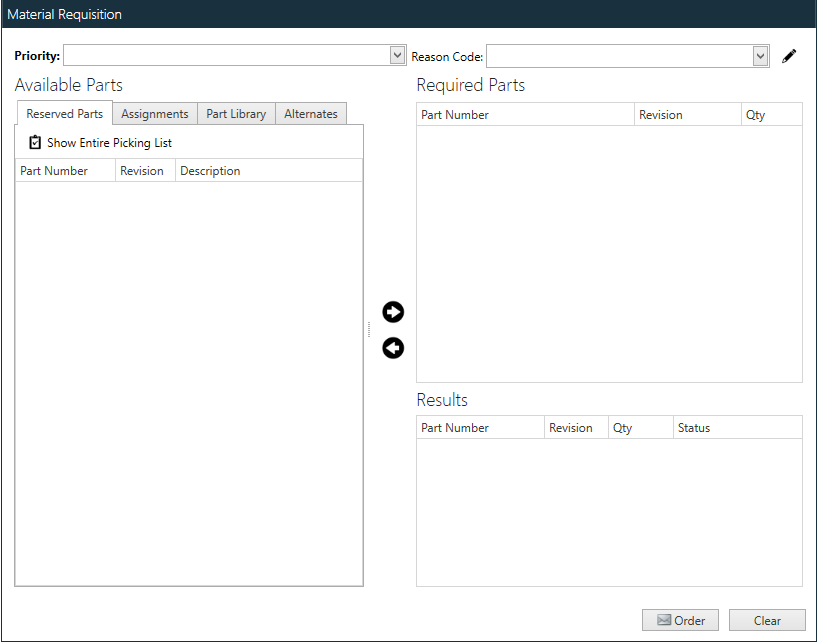Image resolution: width=818 pixels, height=643 pixels.
Task: Click the right arrow to add required parts
Action: (x=392, y=312)
